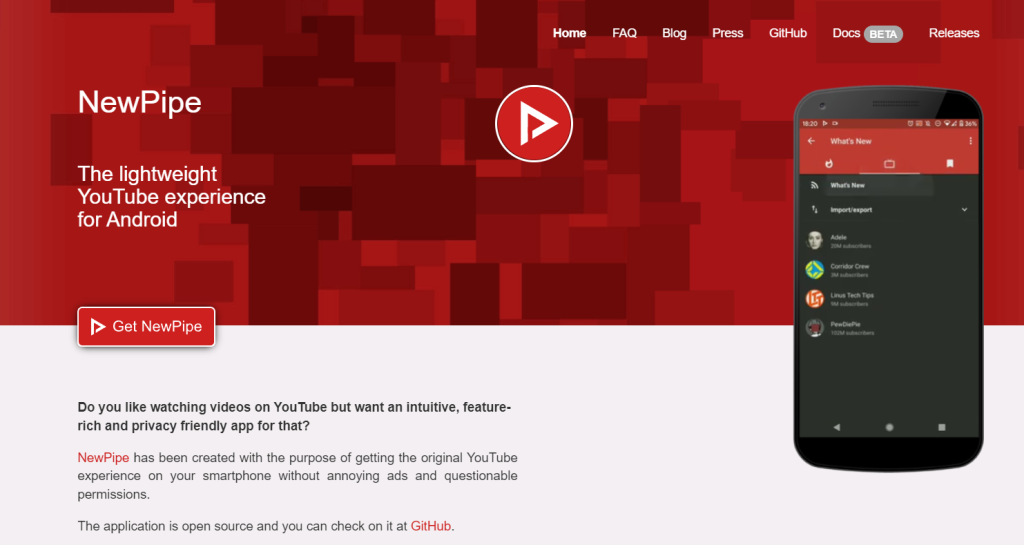Open Corridor Crew channel name in phone list
Image resolution: width=1024 pixels, height=545 pixels.
click(850, 266)
